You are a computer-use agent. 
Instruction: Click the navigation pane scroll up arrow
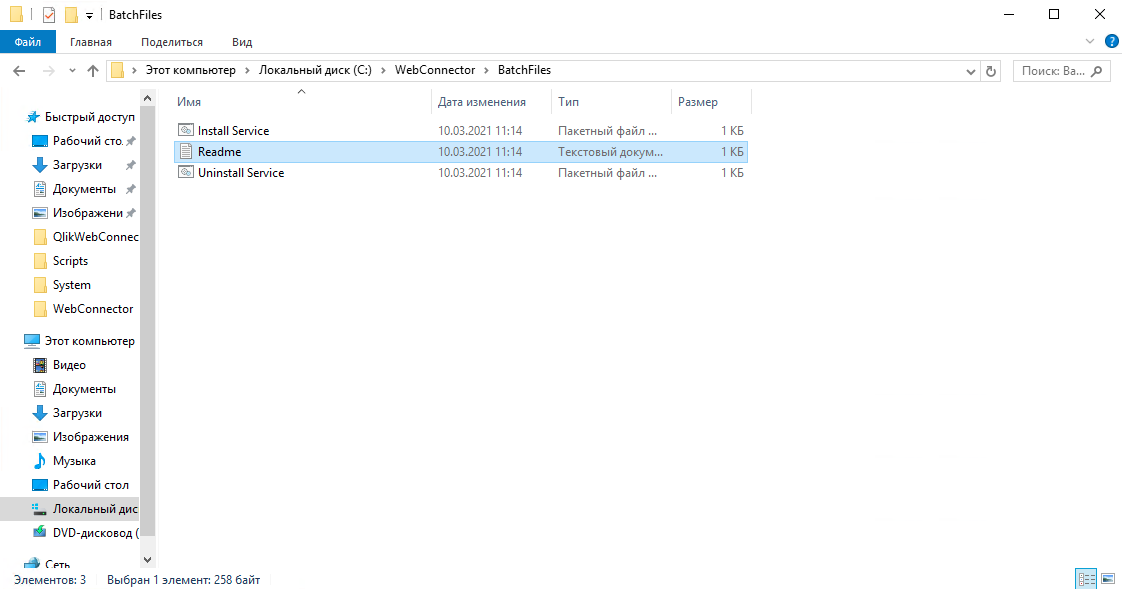tap(147, 98)
